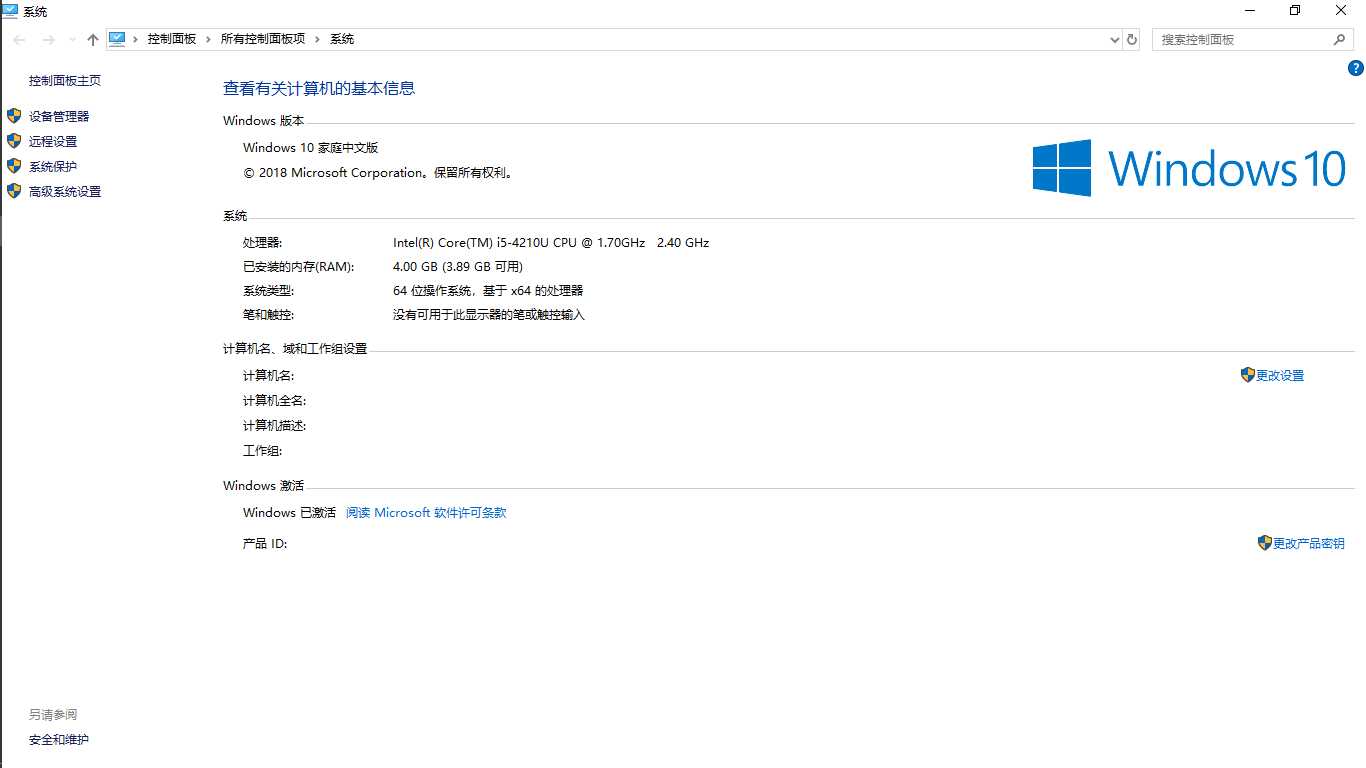The width and height of the screenshot is (1366, 768).
Task: Click the heading 查看有关计算机的基本信息
Action: [x=319, y=88]
